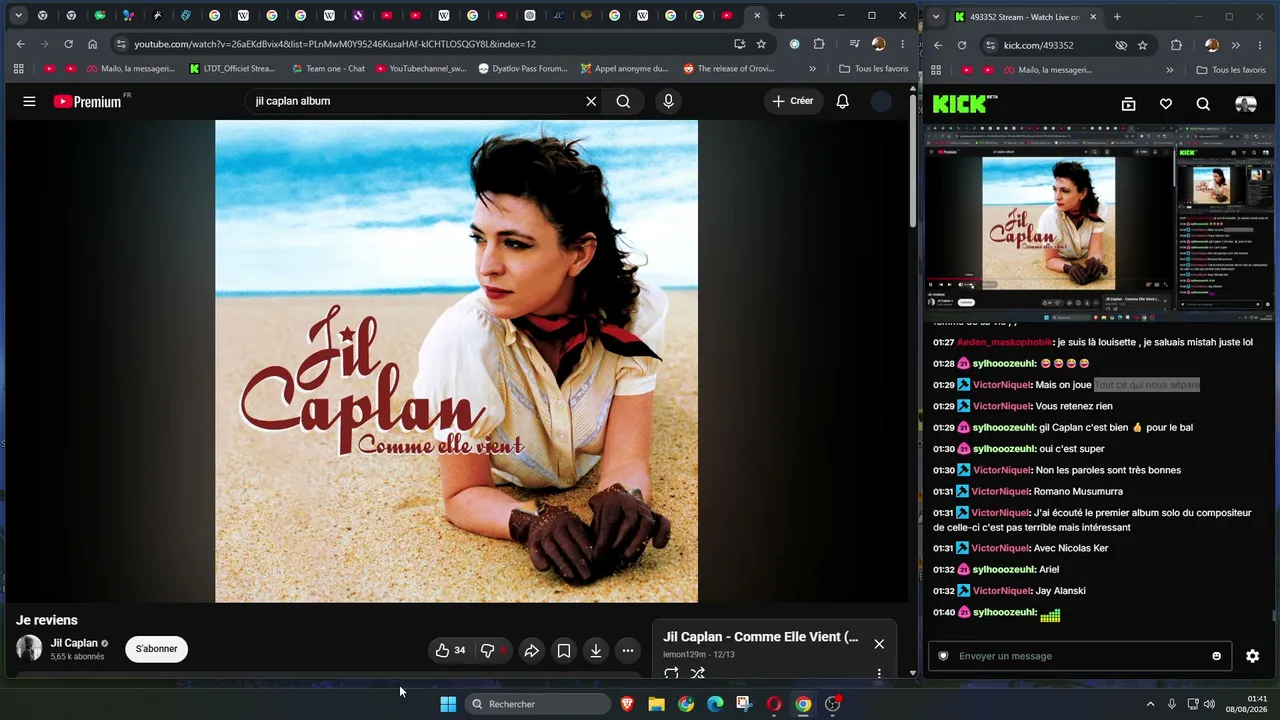The image size is (1280, 720).
Task: Open playlist three-dot options menu
Action: tap(879, 673)
